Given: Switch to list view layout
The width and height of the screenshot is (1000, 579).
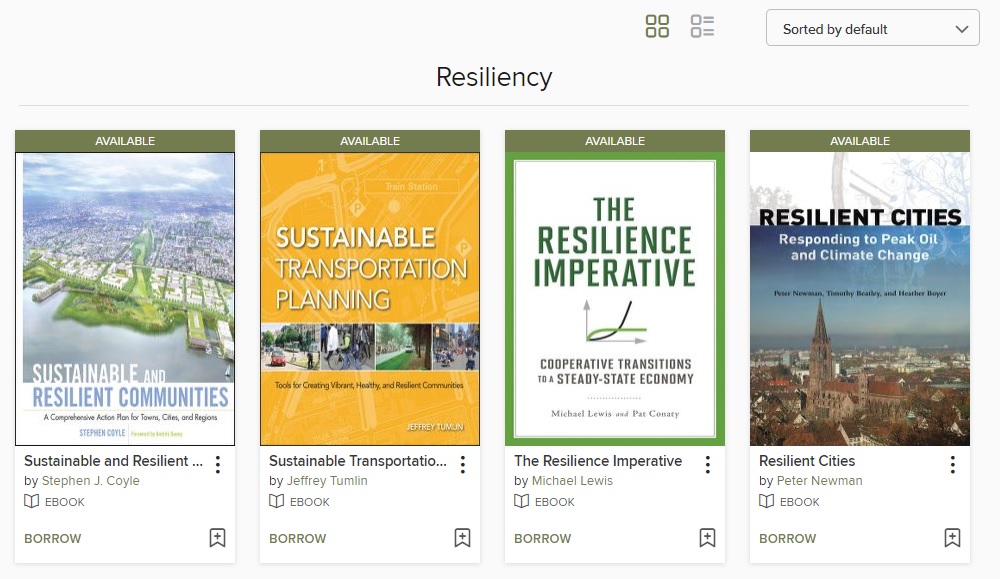Looking at the screenshot, I should tap(702, 27).
